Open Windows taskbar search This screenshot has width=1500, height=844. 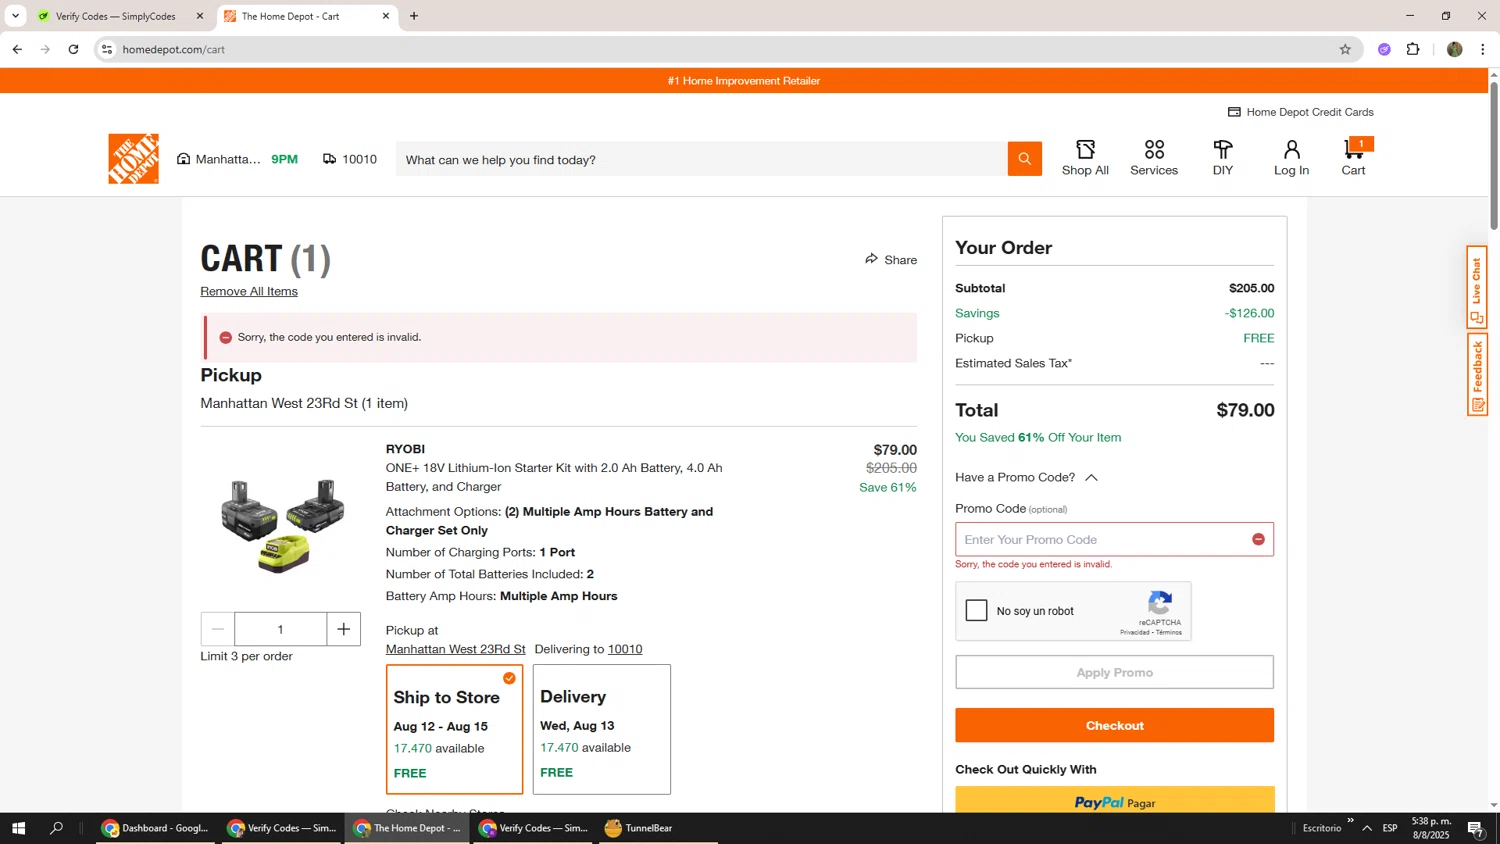(x=56, y=828)
